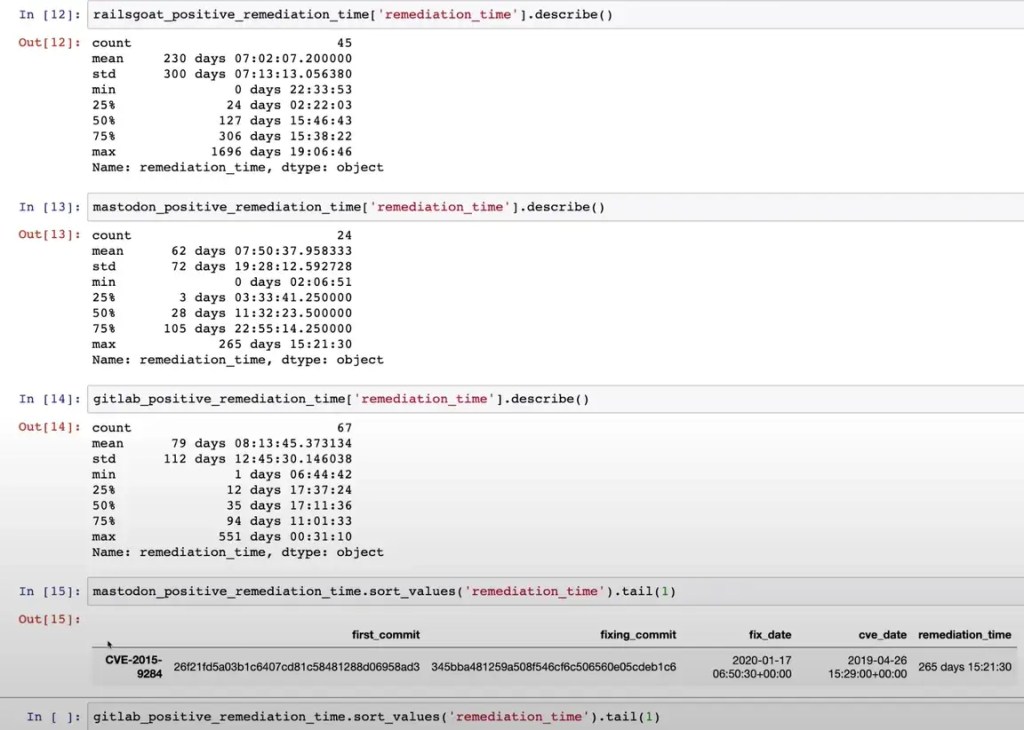Click min value 1 days 06:44:42
The height and width of the screenshot is (730, 1024).
pos(293,475)
